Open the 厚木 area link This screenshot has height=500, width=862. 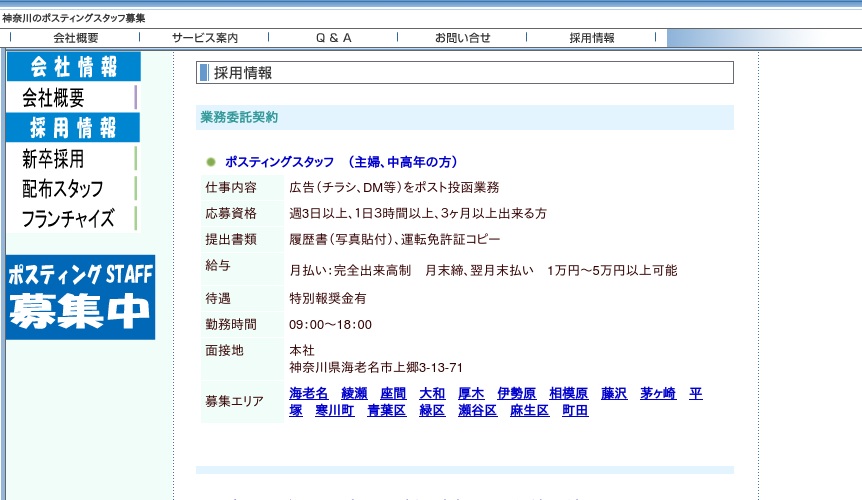[x=471, y=394]
